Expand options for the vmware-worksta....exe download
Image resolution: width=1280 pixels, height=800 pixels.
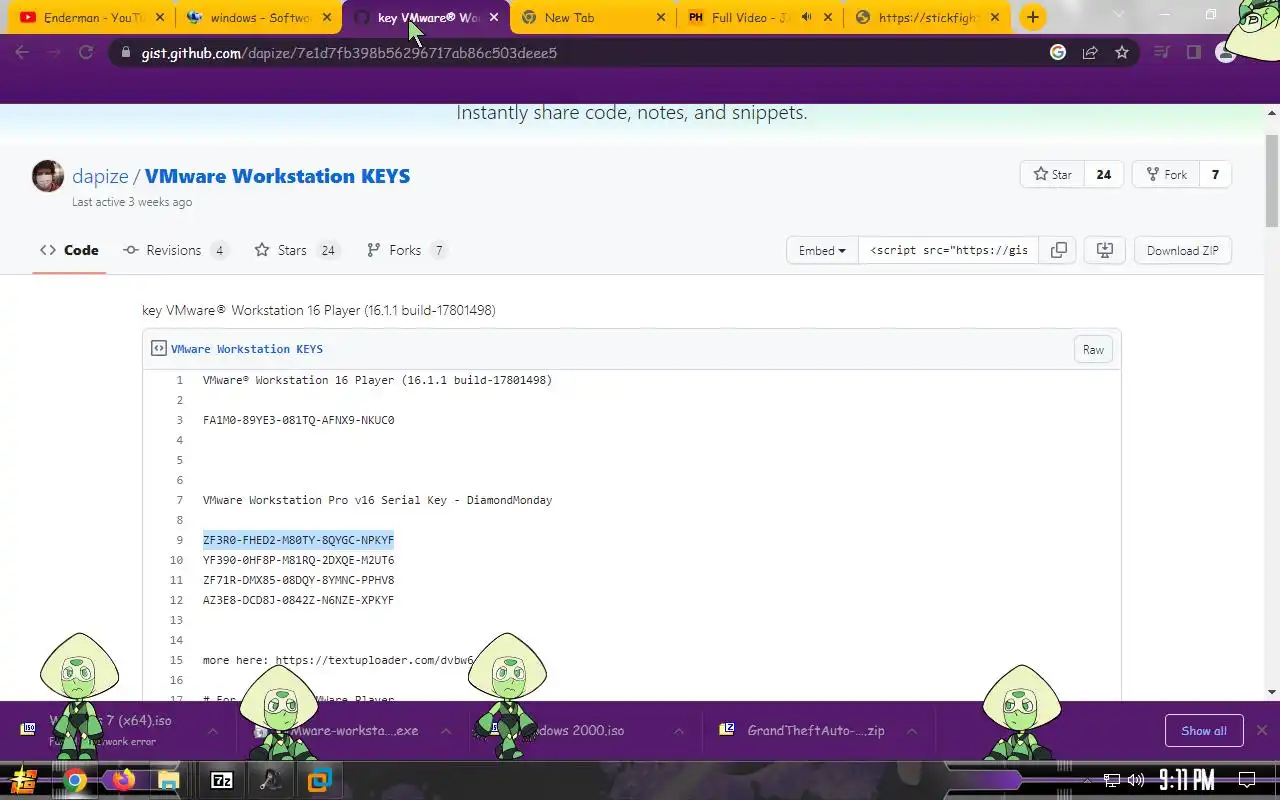446,731
